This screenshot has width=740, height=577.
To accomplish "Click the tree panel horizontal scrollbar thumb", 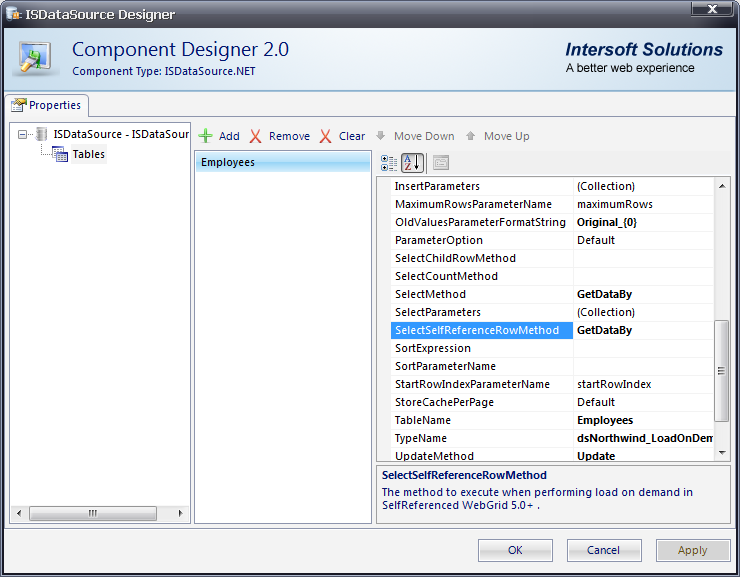I will point(92,513).
